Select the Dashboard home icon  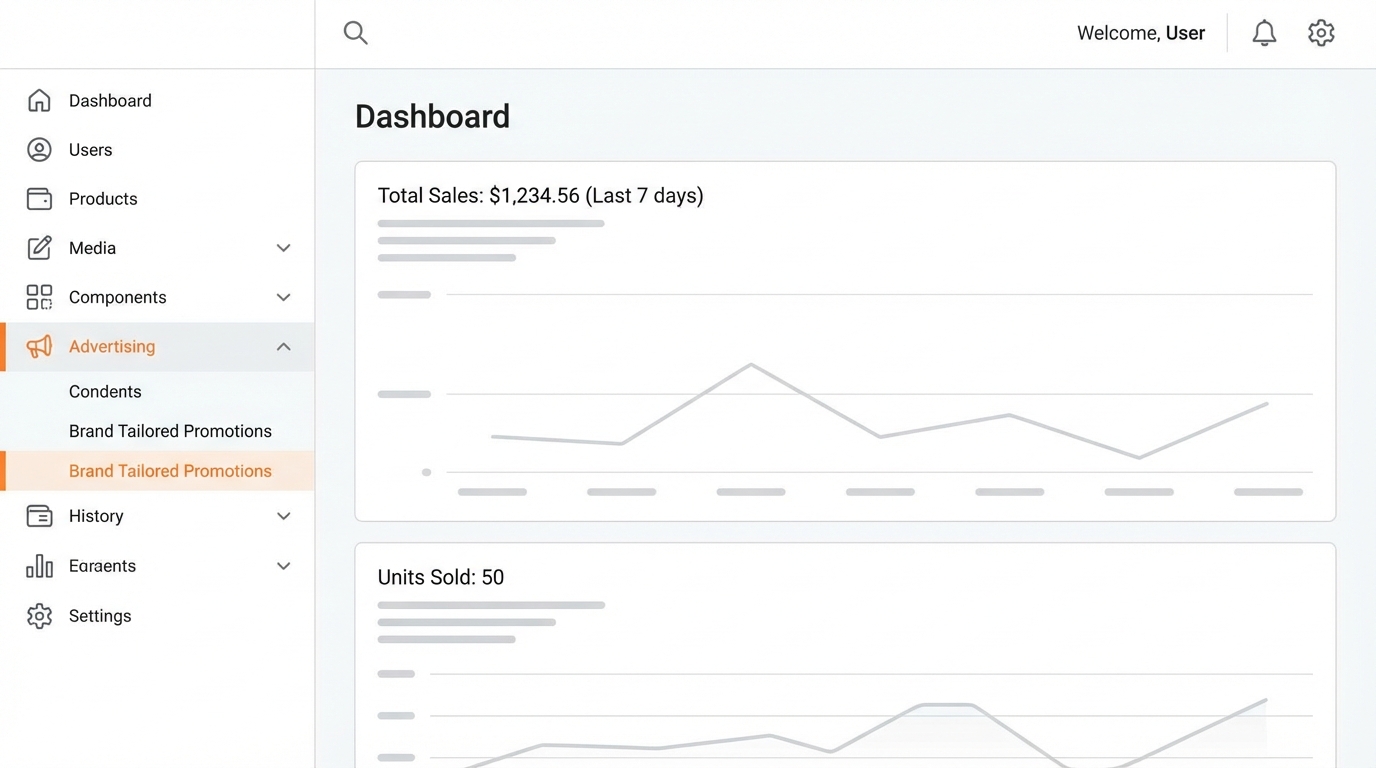coord(39,100)
